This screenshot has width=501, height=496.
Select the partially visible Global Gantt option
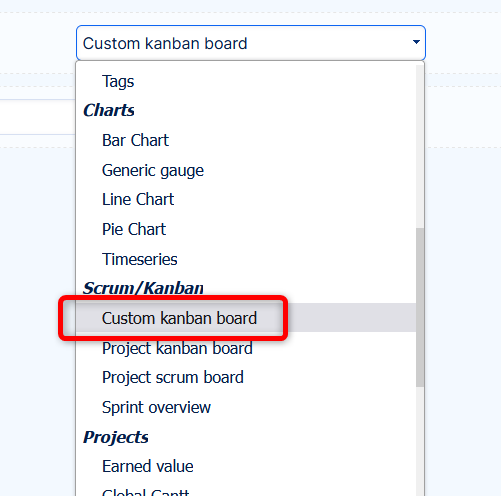pos(246,491)
